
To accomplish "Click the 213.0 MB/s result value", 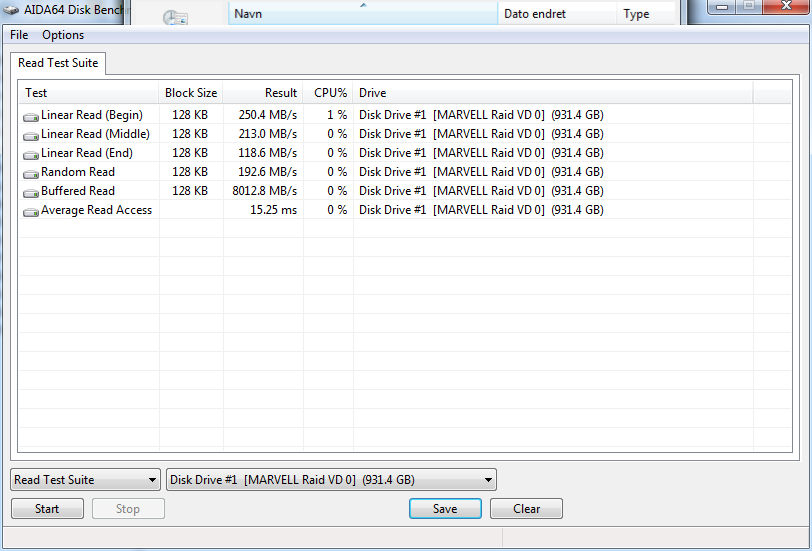I will click(x=268, y=134).
